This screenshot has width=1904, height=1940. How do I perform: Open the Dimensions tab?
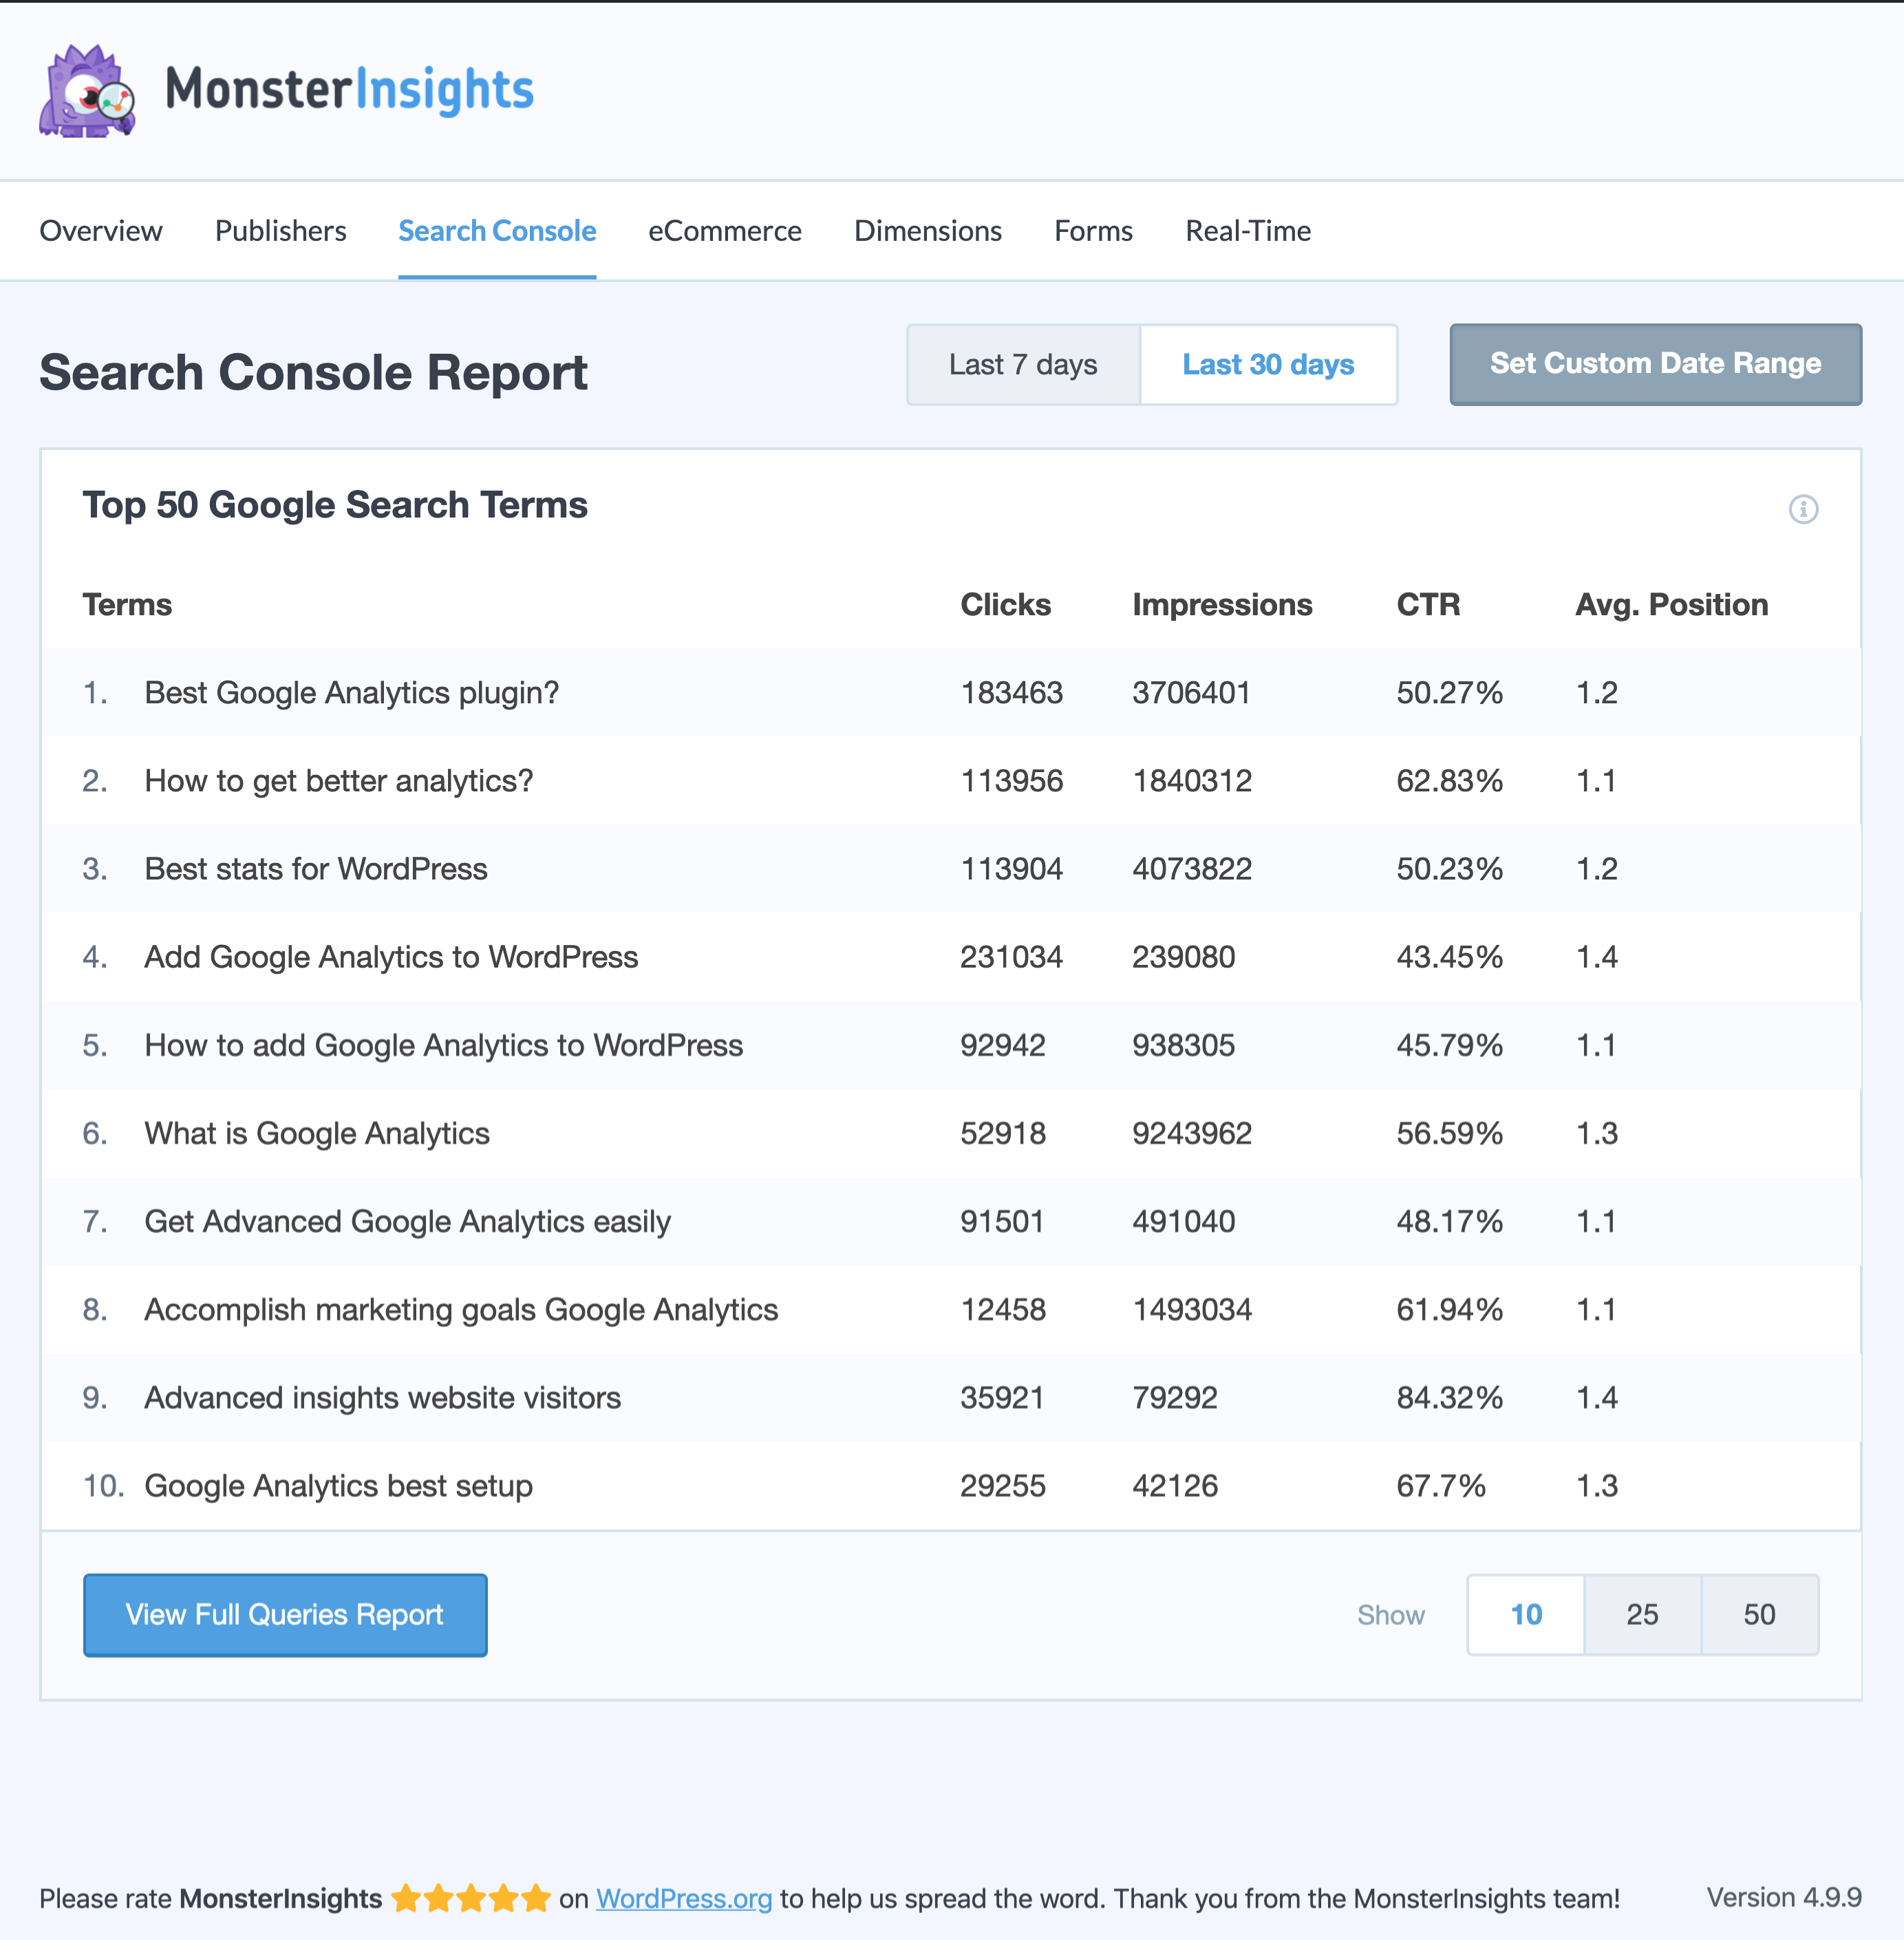927,231
